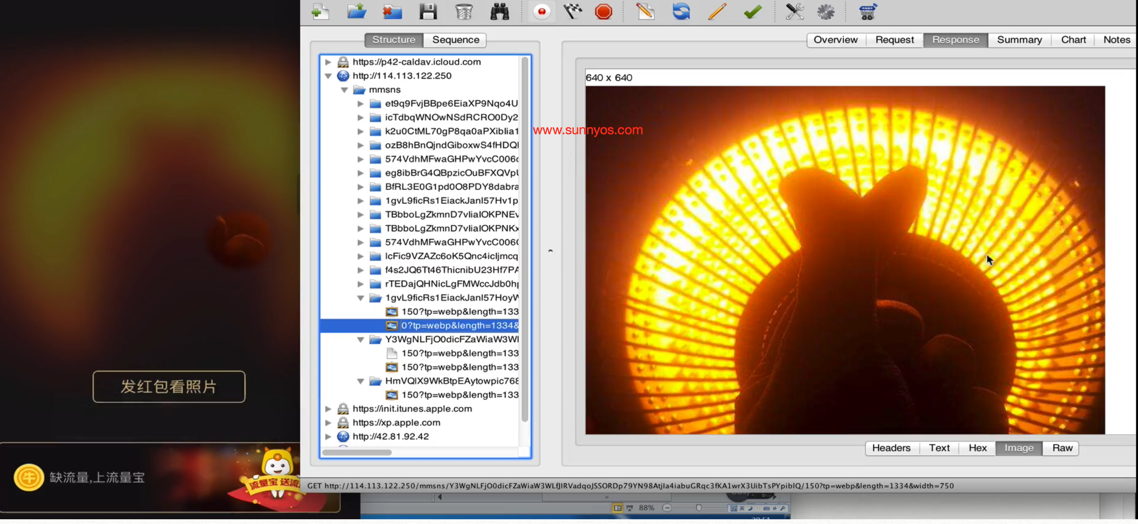Click the gold coin icon by 缺流量,上流量宝
The height and width of the screenshot is (524, 1138).
click(x=29, y=478)
